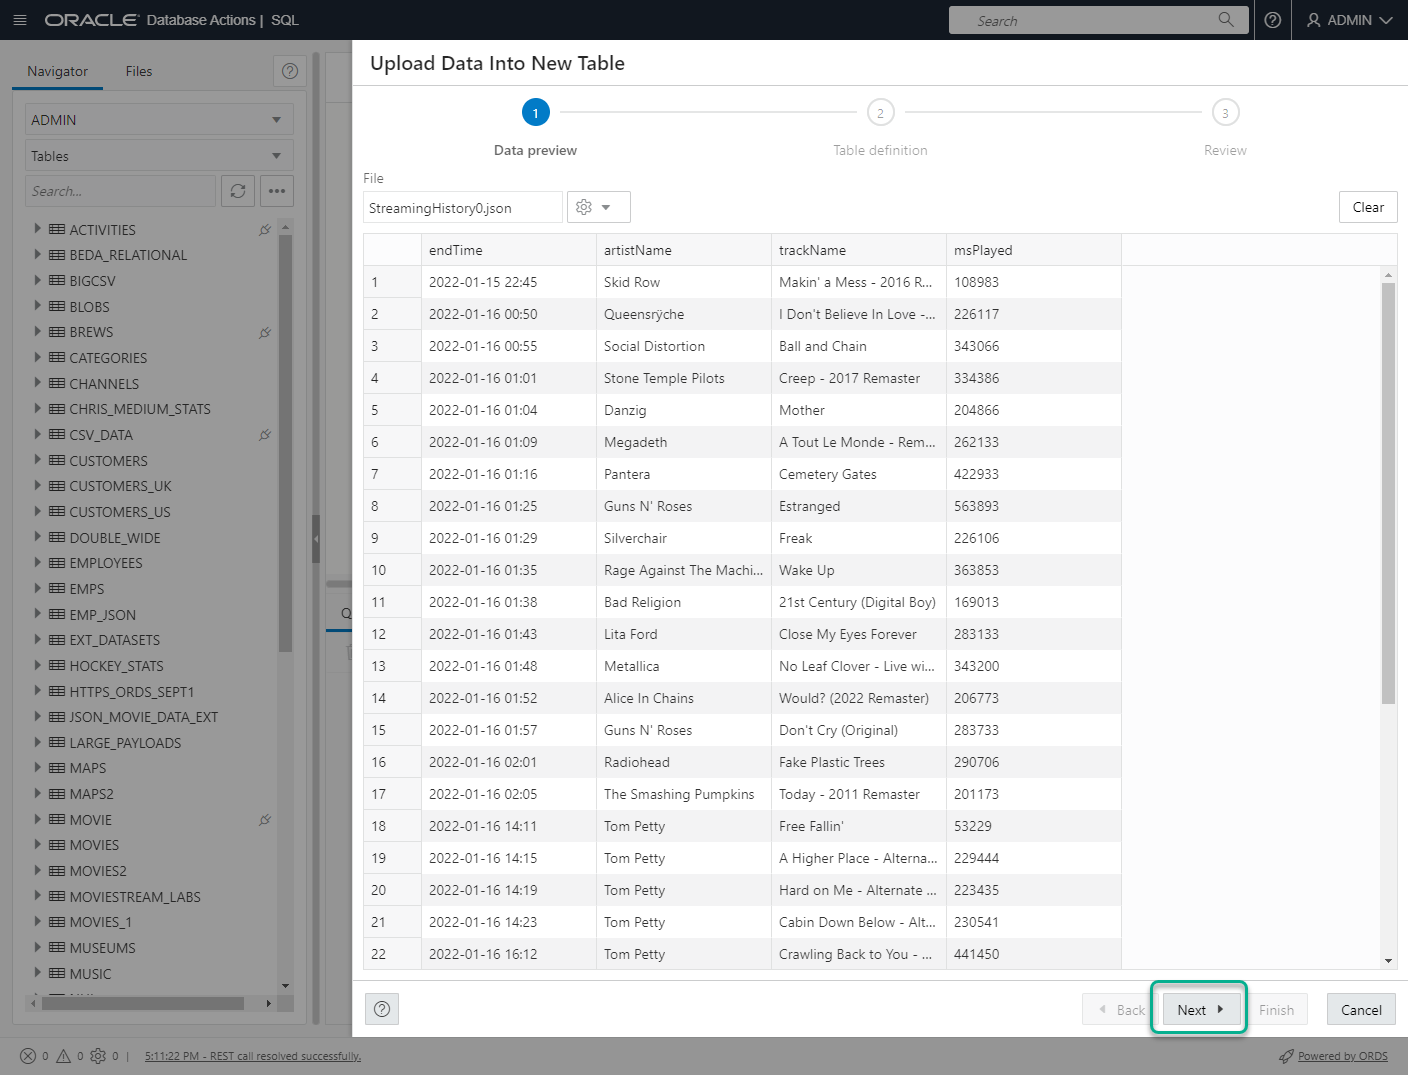Click the header Search field
This screenshot has height=1075, width=1408.
(x=1099, y=20)
